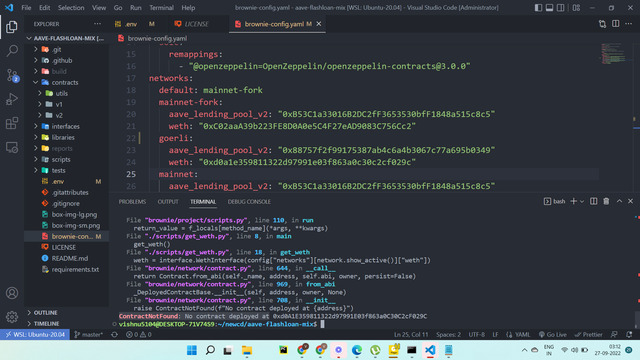This screenshot has height=360, width=640.
Task: Open editor more actions ellipsis
Action: 629,24
